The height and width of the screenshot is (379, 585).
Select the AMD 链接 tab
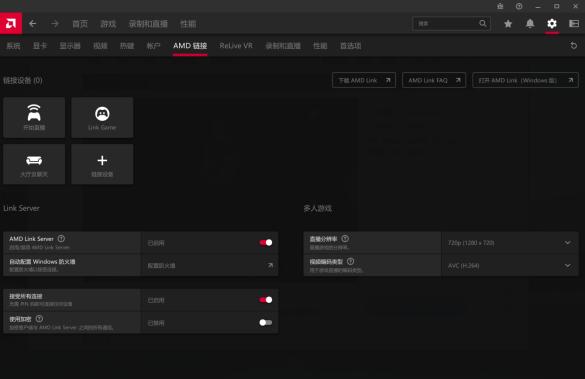click(190, 46)
